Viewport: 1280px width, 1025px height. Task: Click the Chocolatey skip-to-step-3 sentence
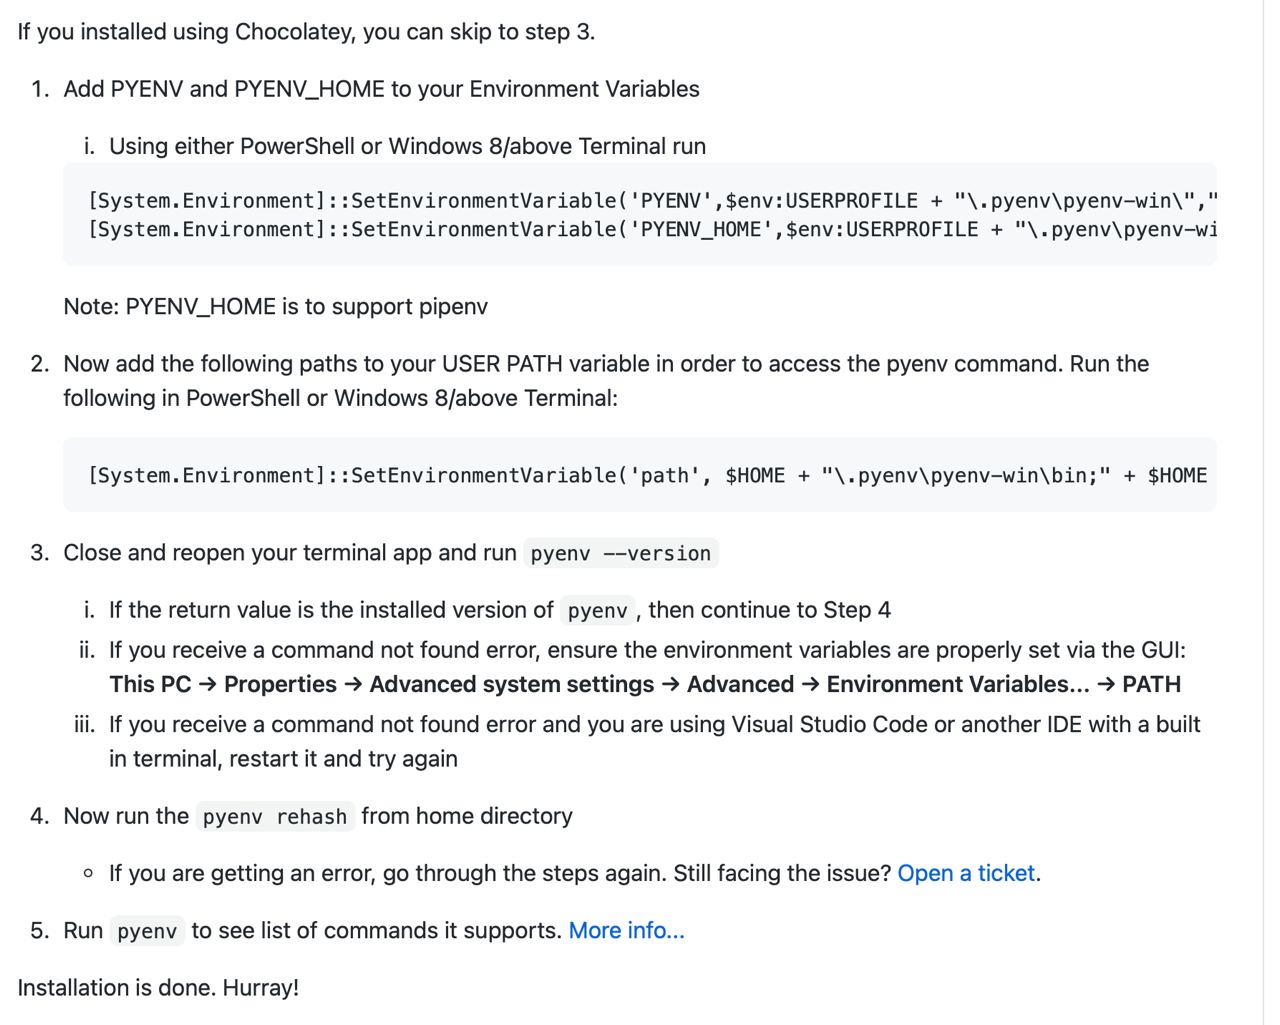point(306,32)
